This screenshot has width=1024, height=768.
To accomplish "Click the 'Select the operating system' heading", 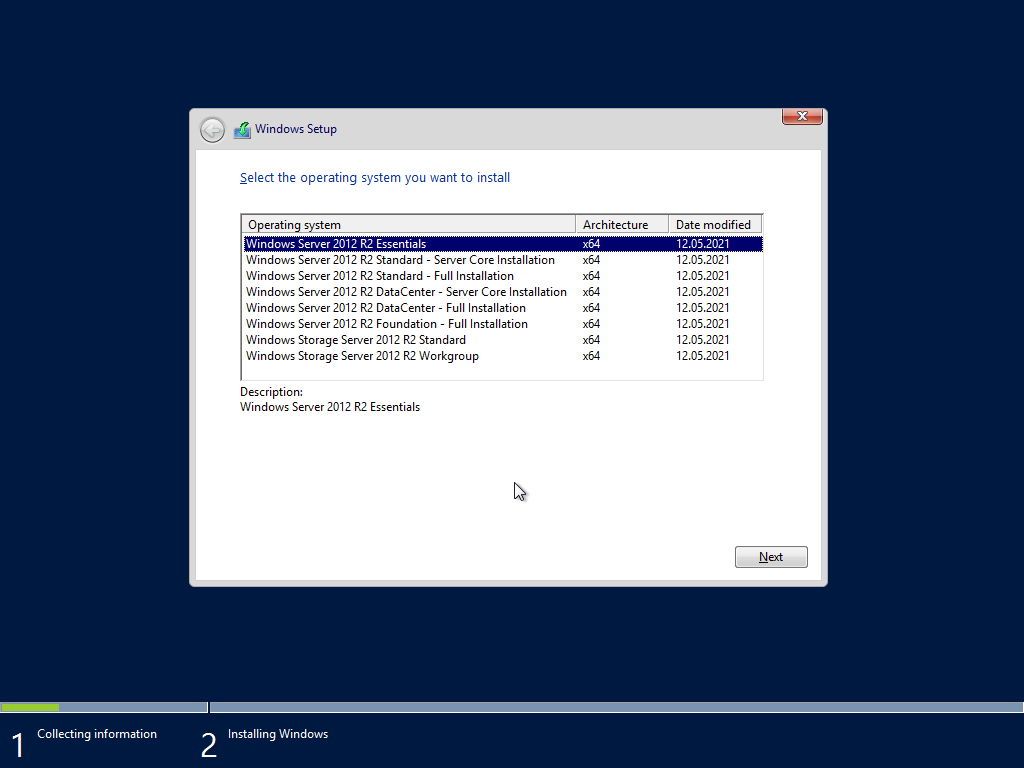I will 375,178.
